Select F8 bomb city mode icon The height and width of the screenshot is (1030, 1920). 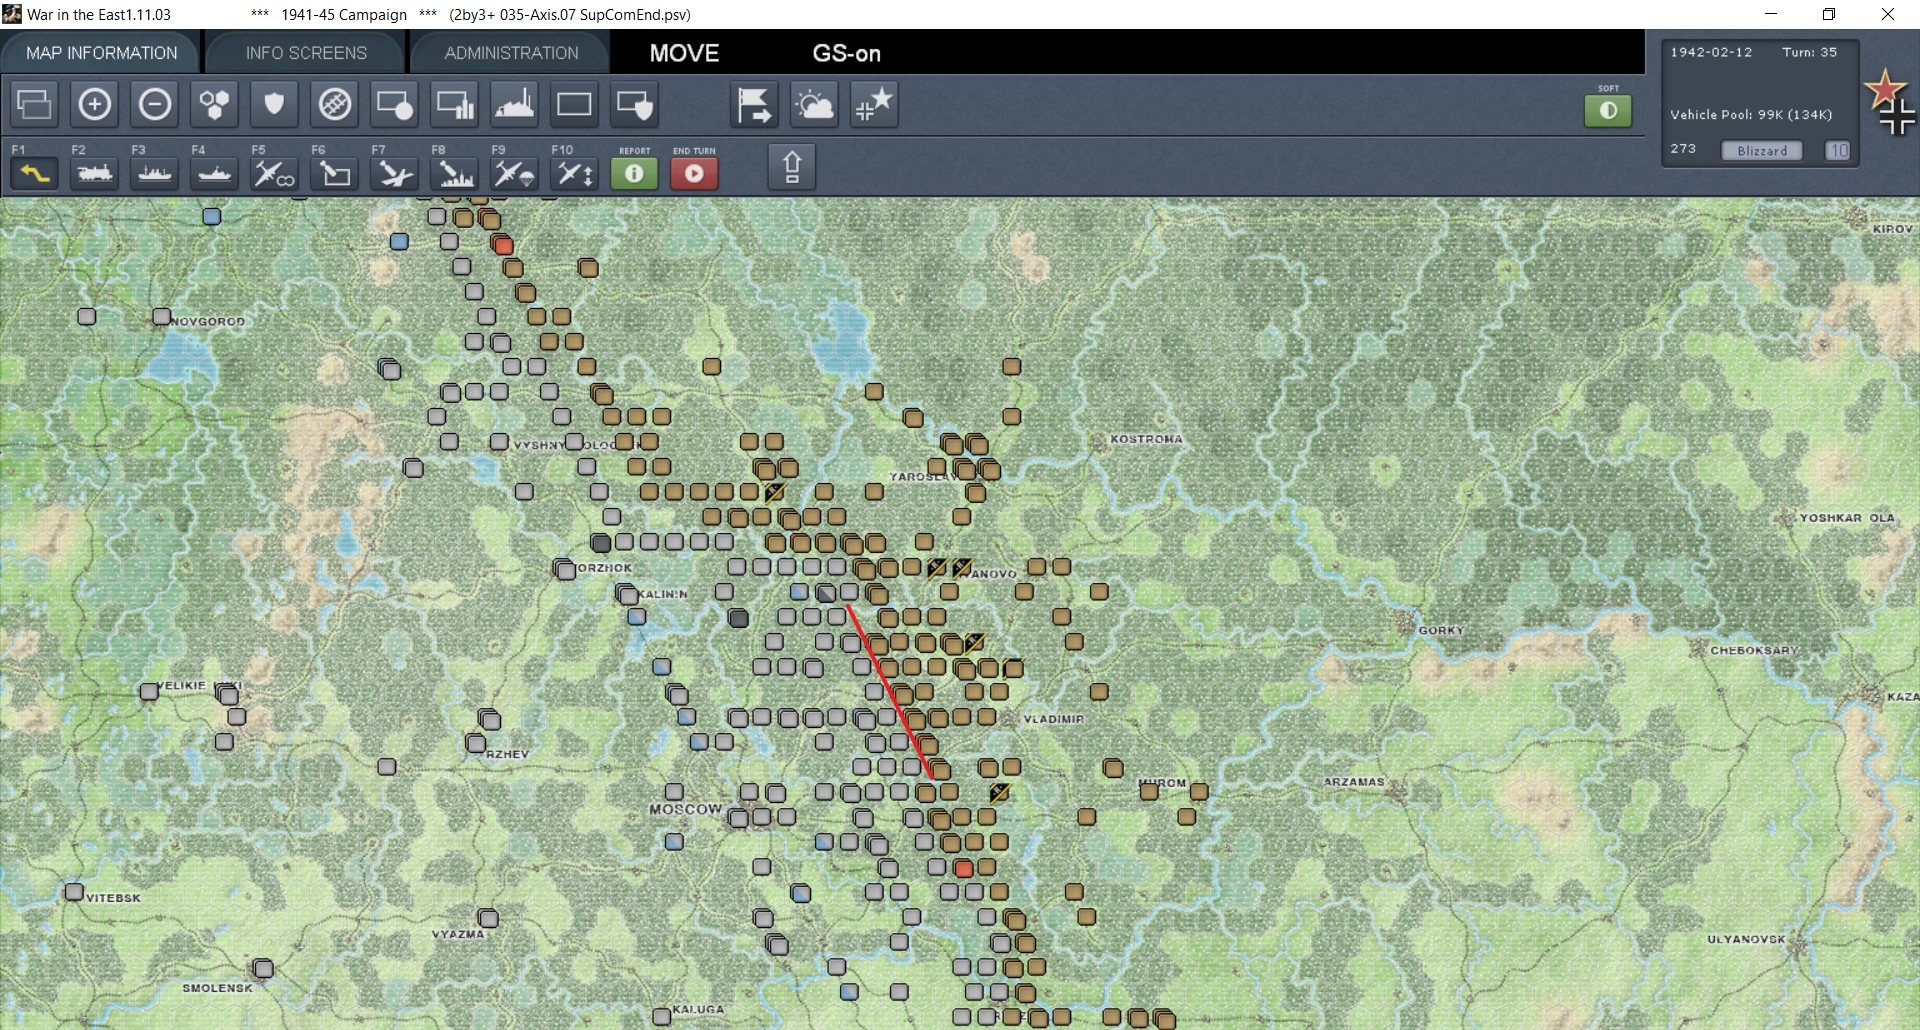pyautogui.click(x=455, y=173)
